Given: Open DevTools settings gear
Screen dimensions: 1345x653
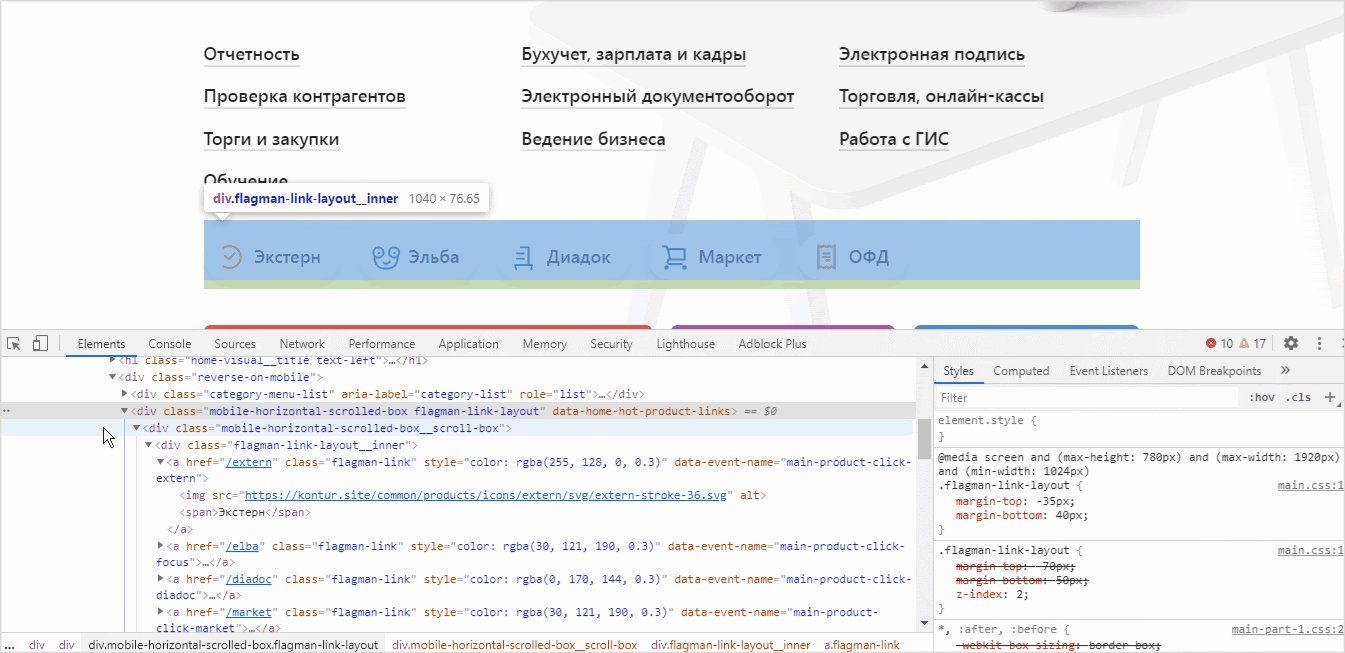Looking at the screenshot, I should tap(1291, 343).
